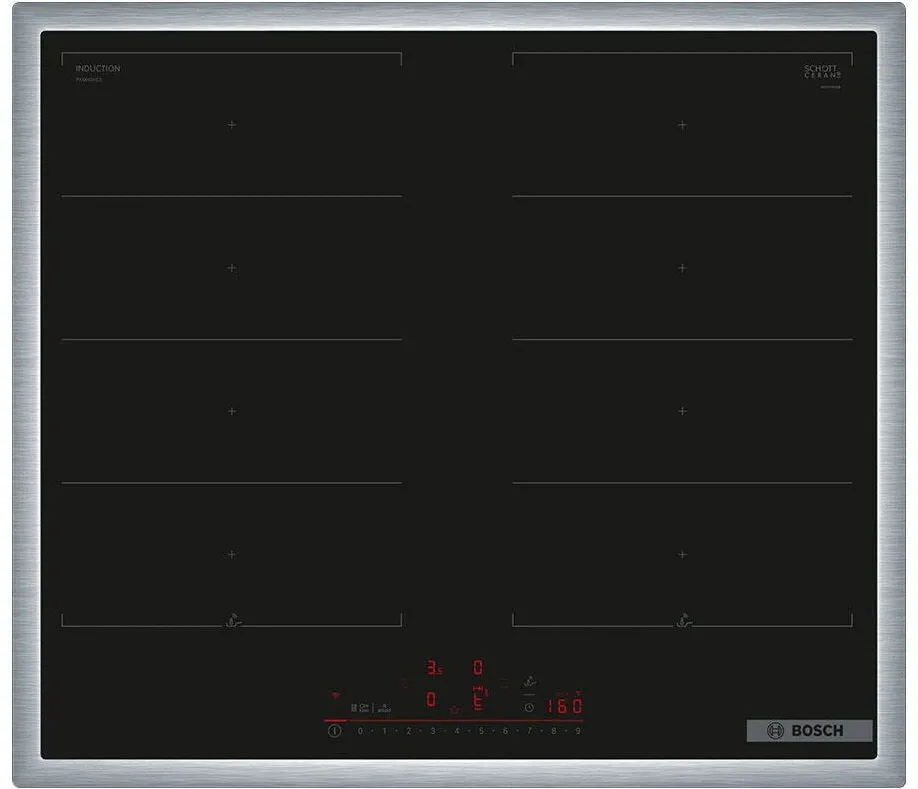
Task: Set power level 1 on the slider
Action: coord(385,731)
